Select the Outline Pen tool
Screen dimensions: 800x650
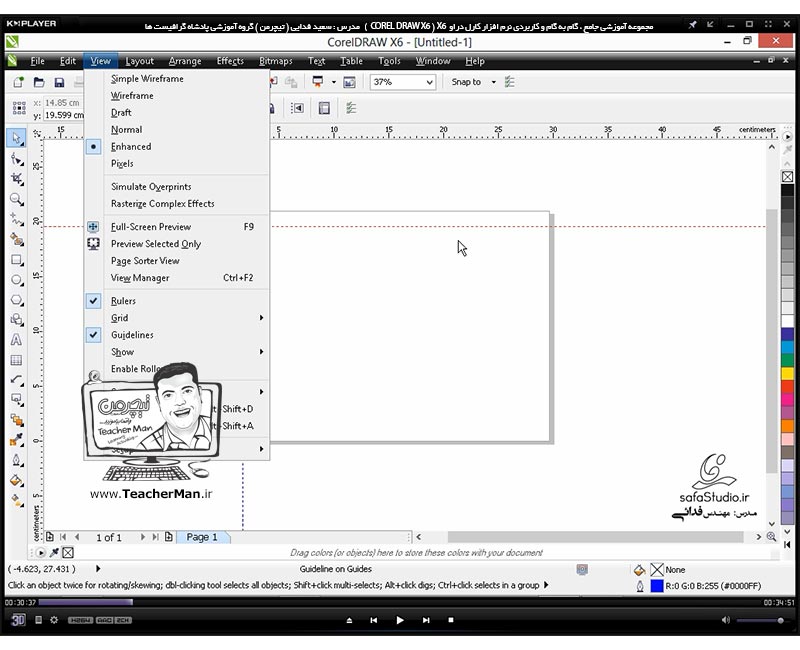(16, 460)
